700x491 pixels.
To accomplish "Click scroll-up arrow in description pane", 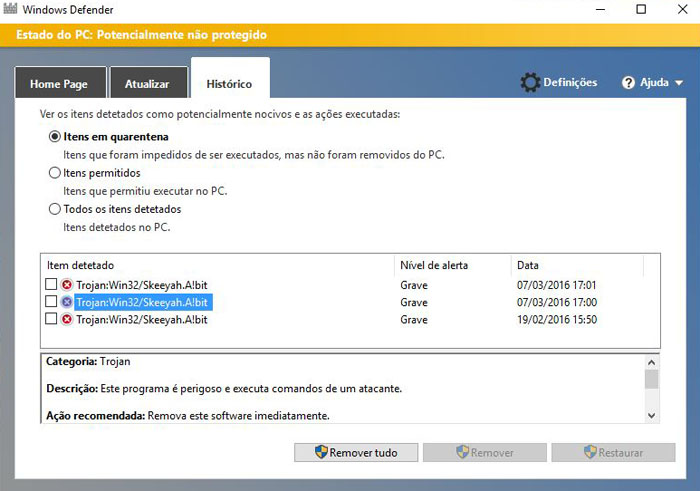I will click(x=651, y=362).
